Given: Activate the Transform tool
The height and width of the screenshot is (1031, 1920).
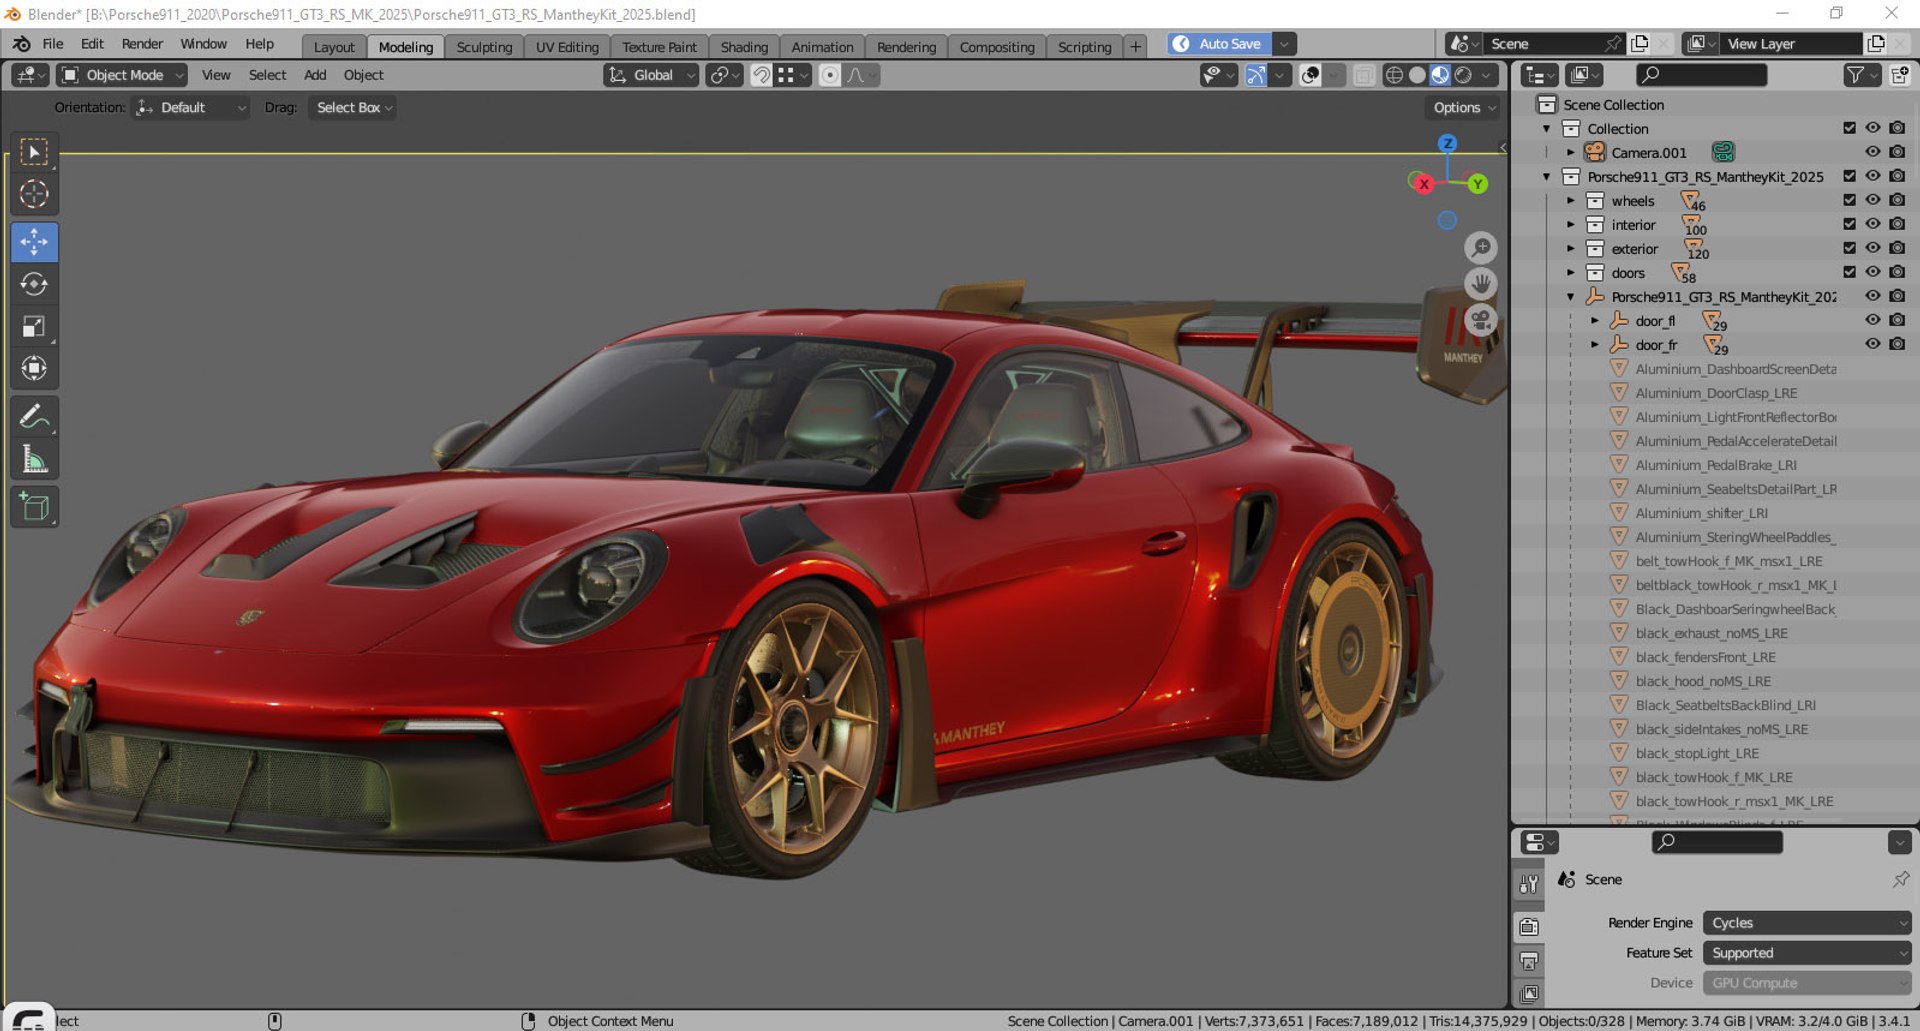Looking at the screenshot, I should point(34,368).
